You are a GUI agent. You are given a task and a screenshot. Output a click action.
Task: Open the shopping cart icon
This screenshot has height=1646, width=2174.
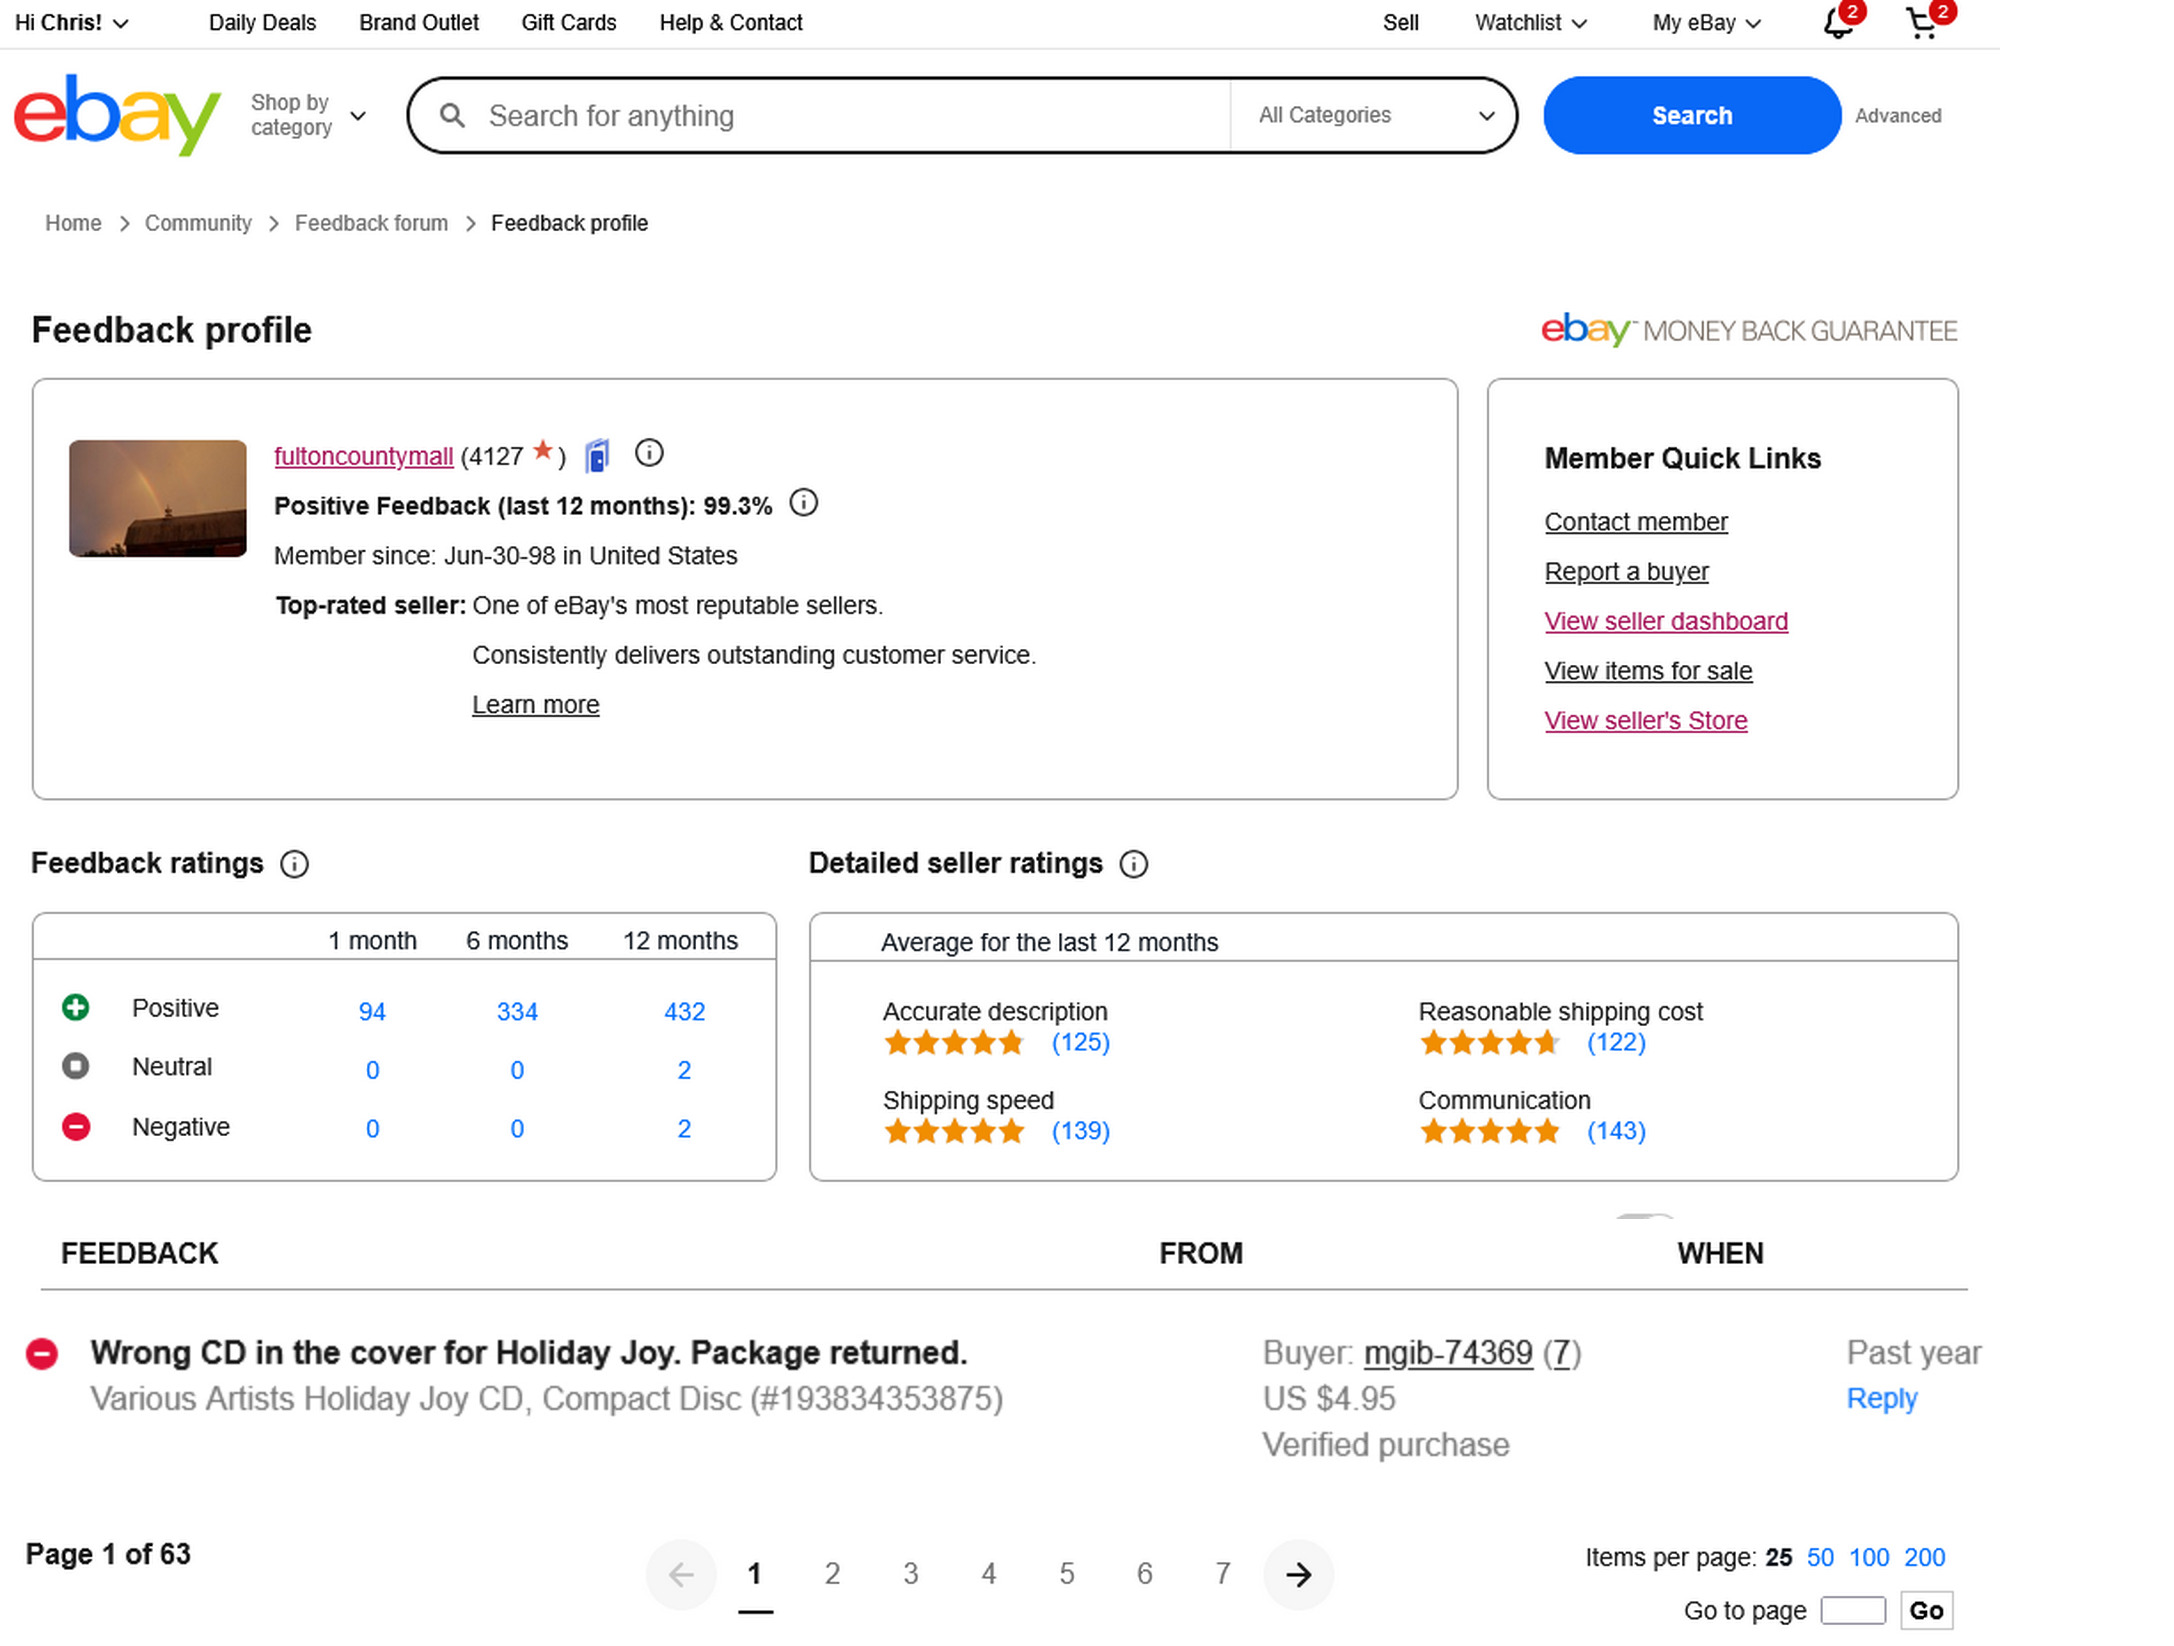click(1919, 23)
